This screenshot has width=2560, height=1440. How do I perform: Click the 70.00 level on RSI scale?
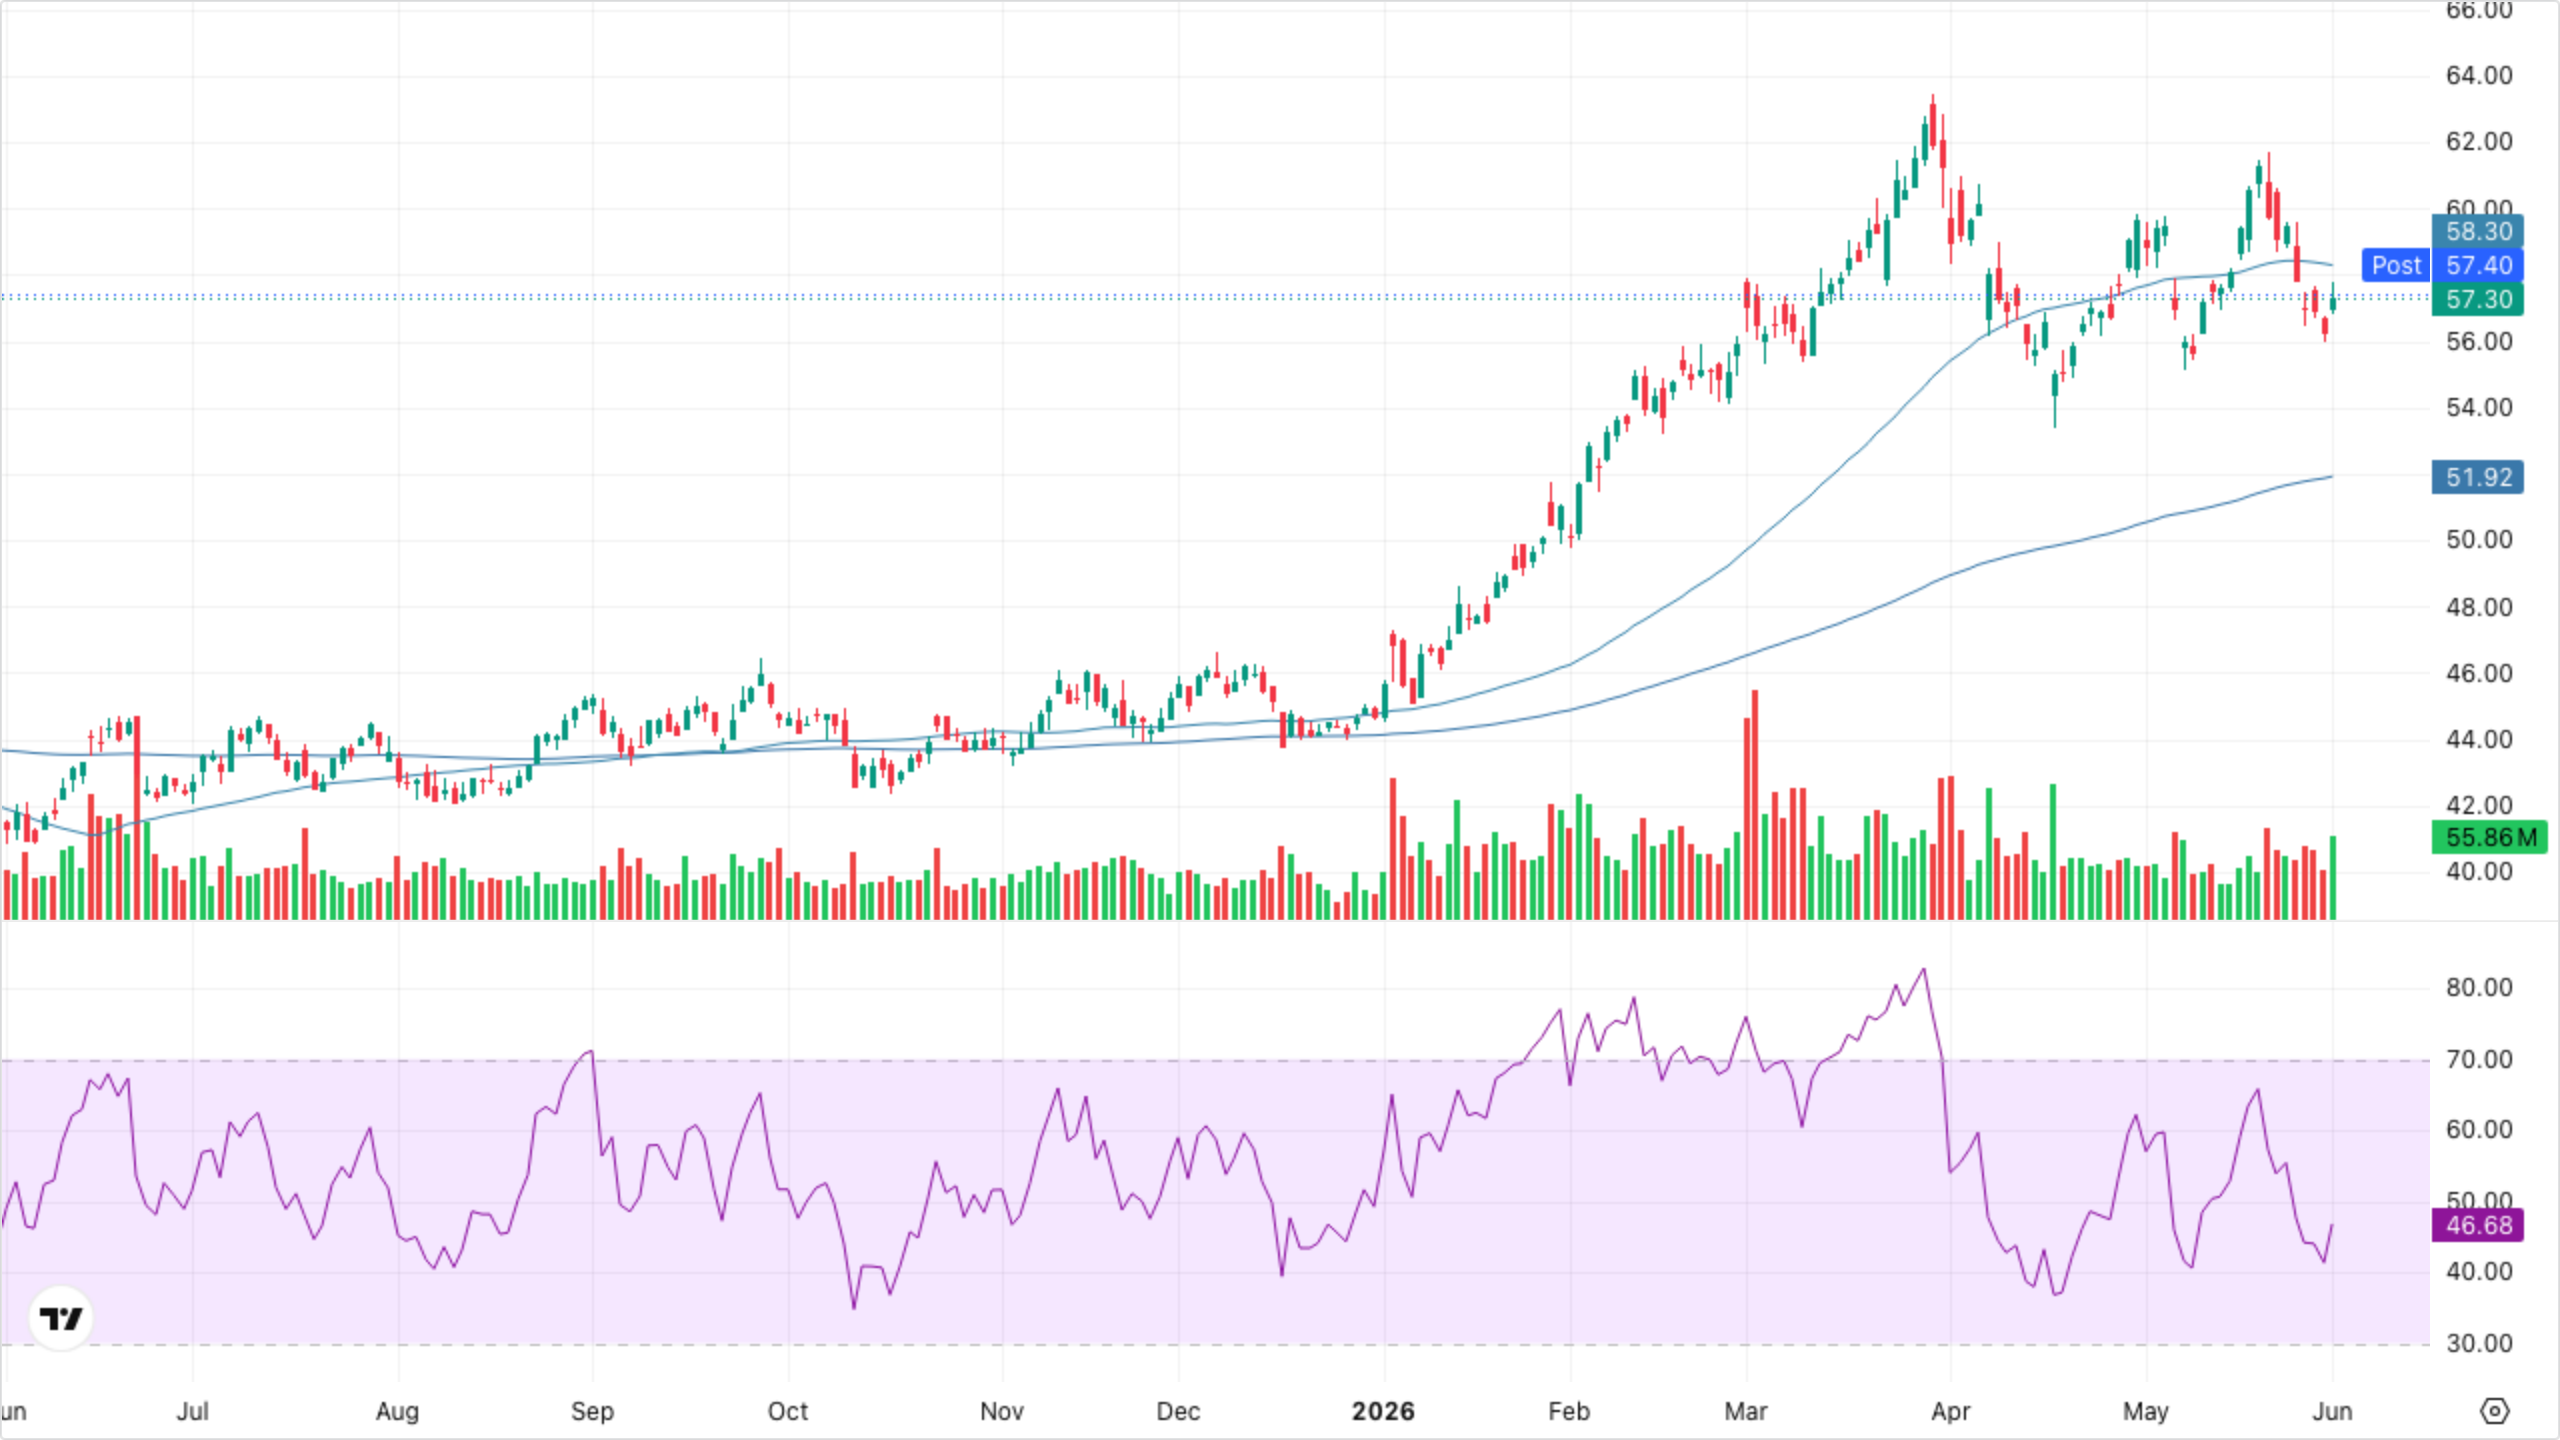point(2479,1059)
